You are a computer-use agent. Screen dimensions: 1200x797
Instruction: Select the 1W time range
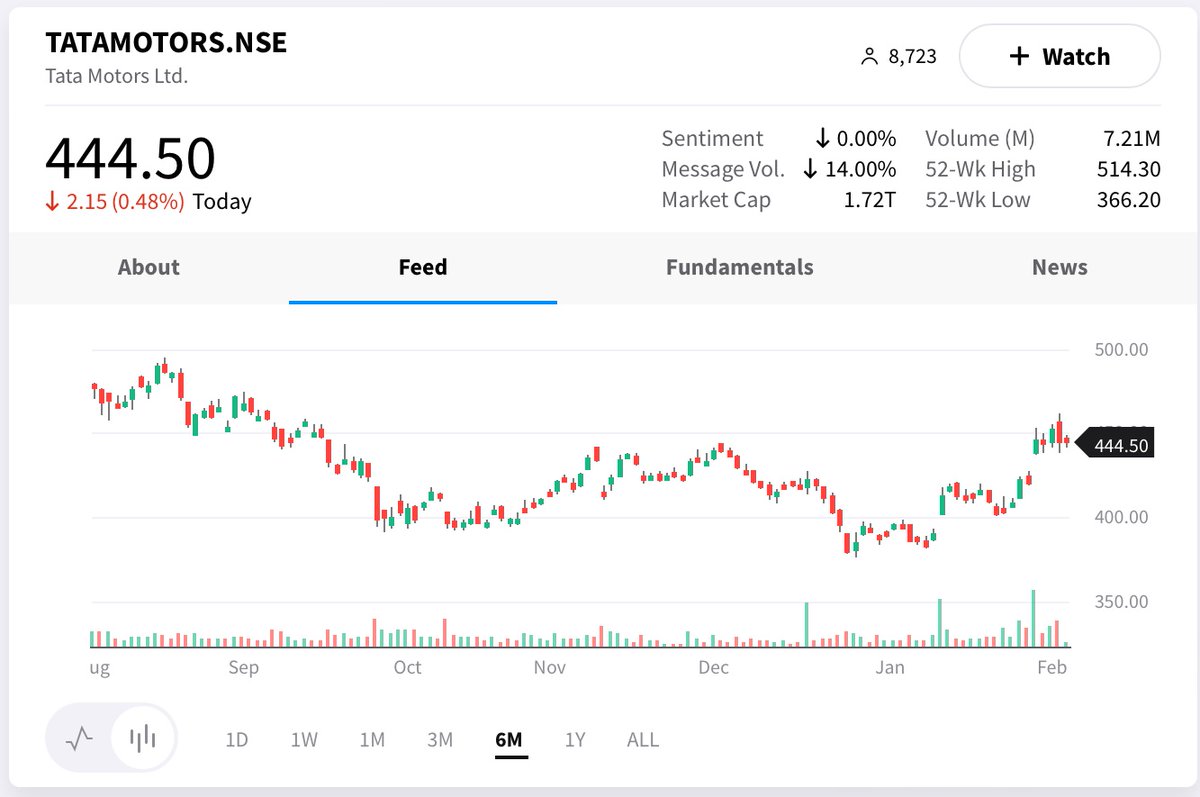[x=304, y=740]
